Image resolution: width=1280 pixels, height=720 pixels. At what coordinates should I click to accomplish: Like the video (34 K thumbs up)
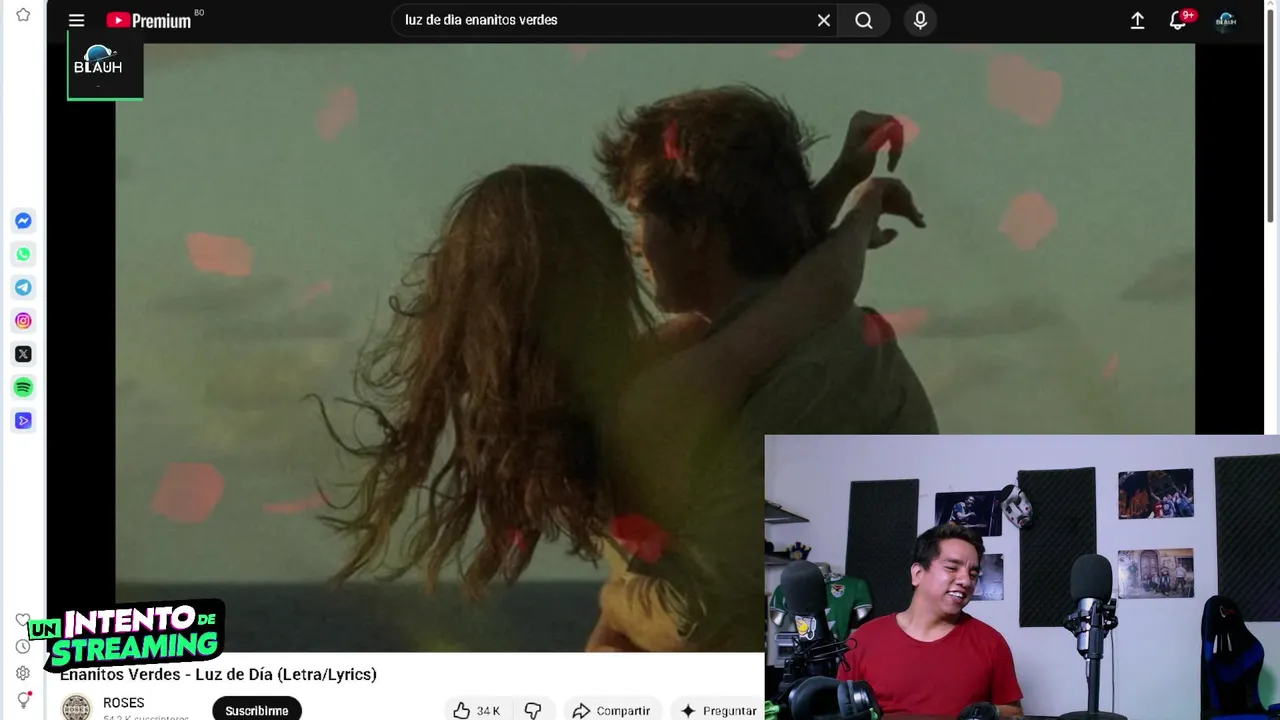tap(476, 710)
